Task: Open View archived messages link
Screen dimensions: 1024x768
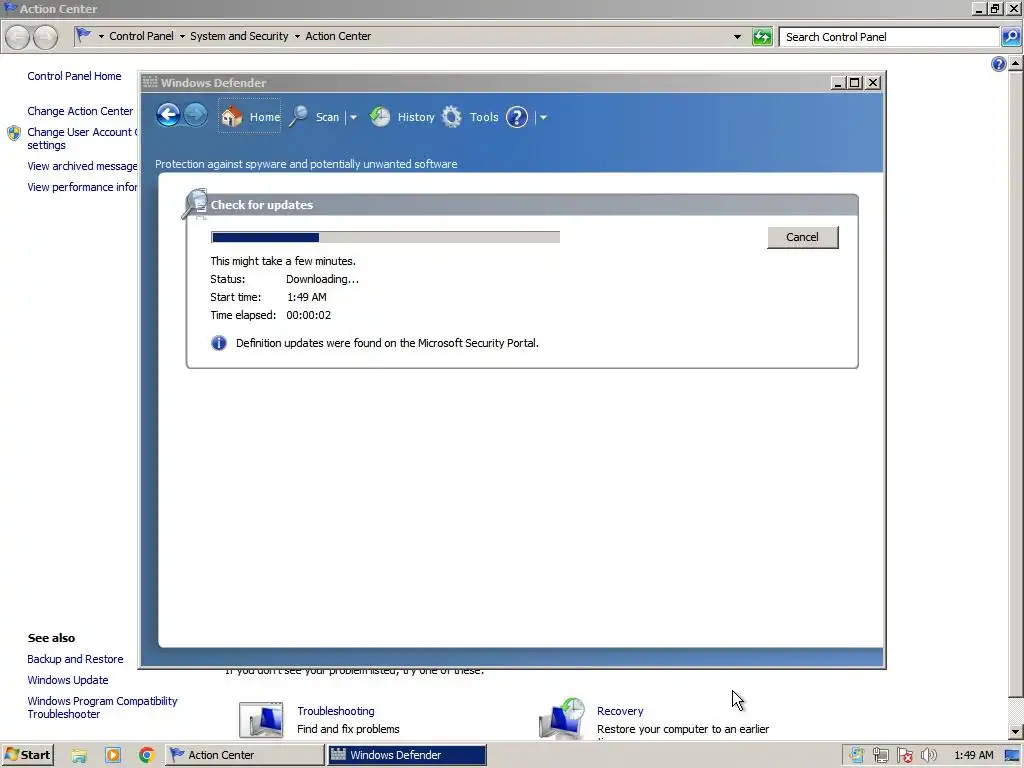Action: pos(82,166)
